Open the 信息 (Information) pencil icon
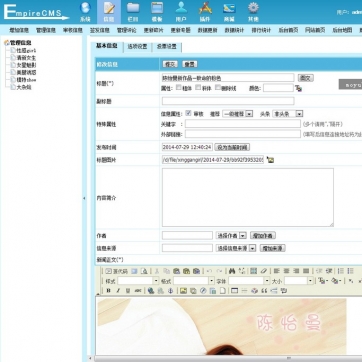362x362 pixels. coord(109,12)
